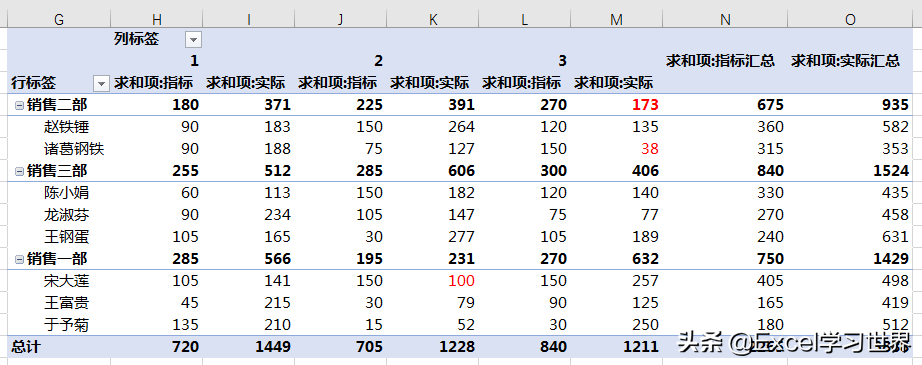
Task: Select the 582 cell for 赵铁锤
Action: tap(850, 127)
